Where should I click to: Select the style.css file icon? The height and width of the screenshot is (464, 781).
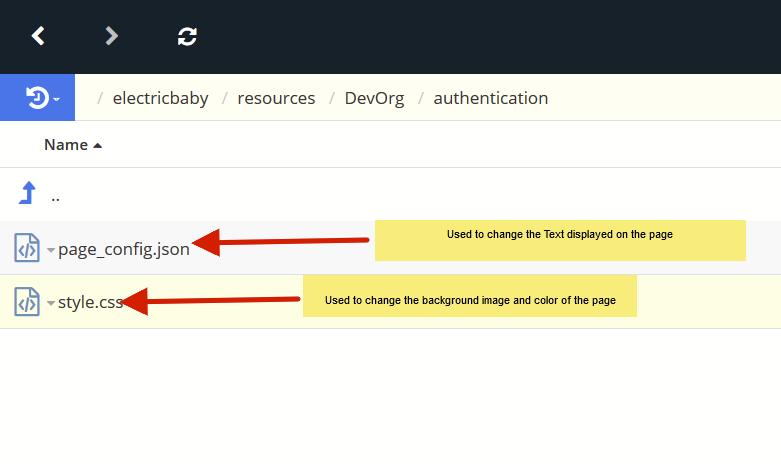coord(27,301)
